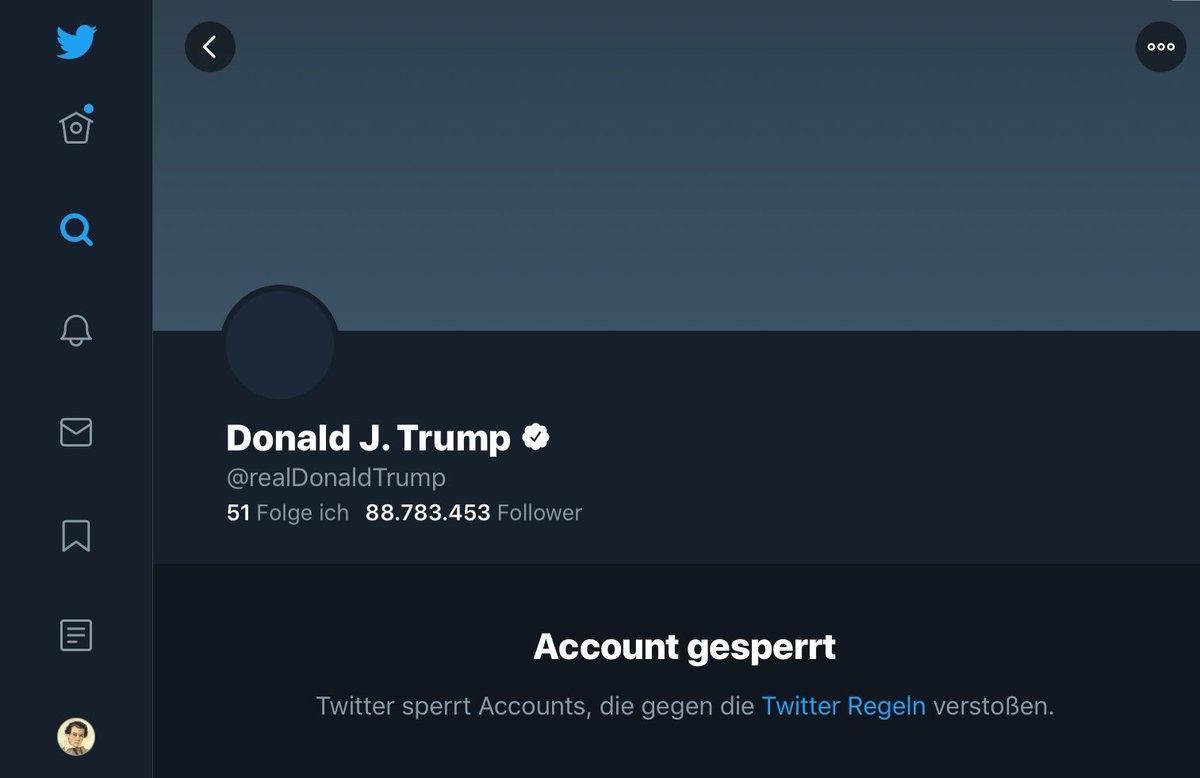
Task: Open the "88.783.453 Follower" list
Action: (x=473, y=513)
